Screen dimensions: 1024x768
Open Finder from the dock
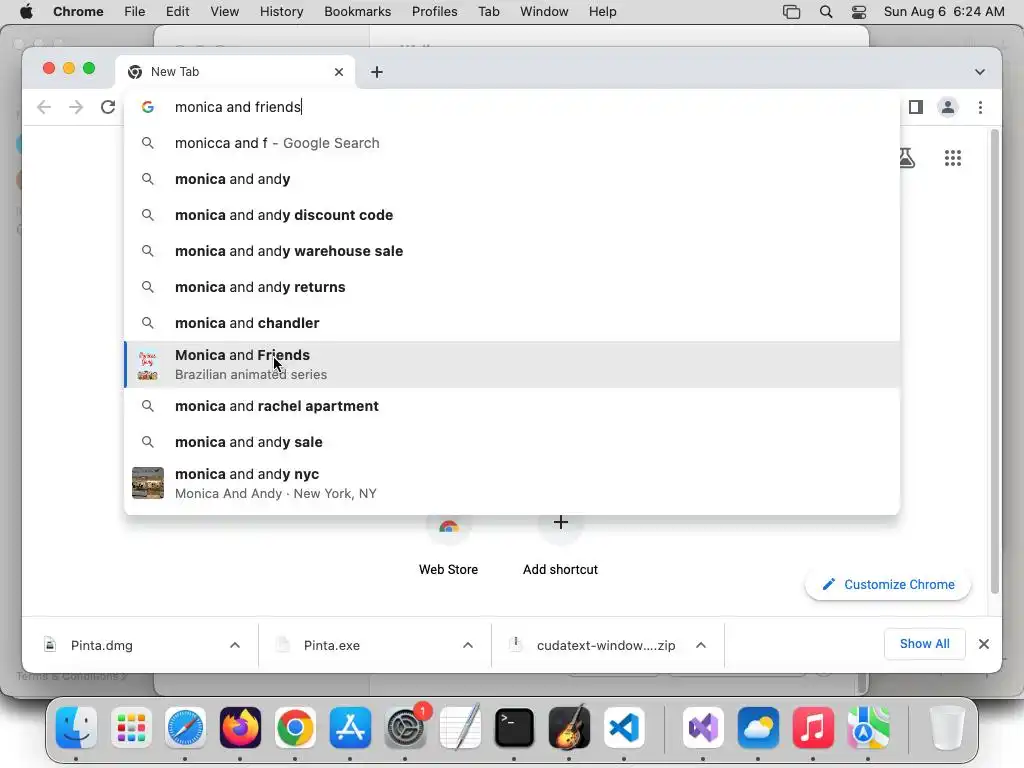click(x=76, y=728)
